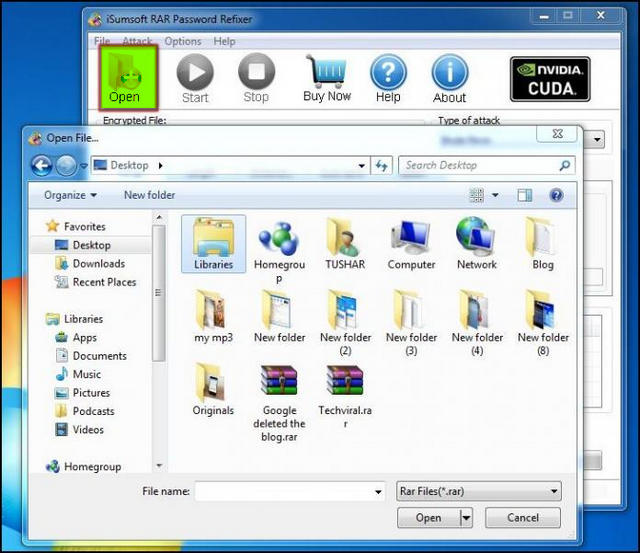Select the New folder (3) item
This screenshot has width=640, height=553.
pyautogui.click(x=411, y=323)
